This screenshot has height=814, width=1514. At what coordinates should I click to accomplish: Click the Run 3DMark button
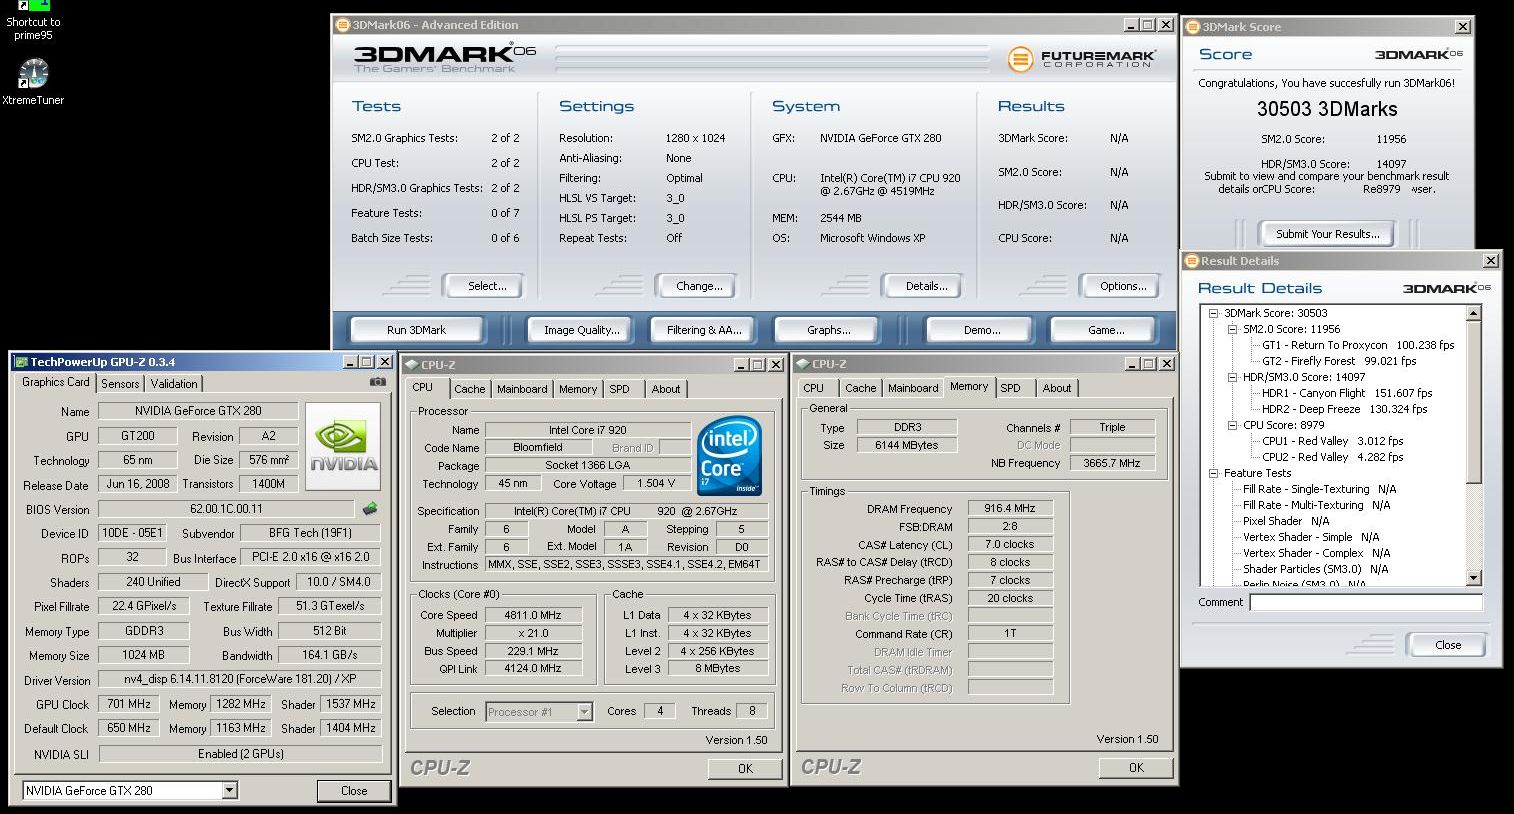[416, 330]
